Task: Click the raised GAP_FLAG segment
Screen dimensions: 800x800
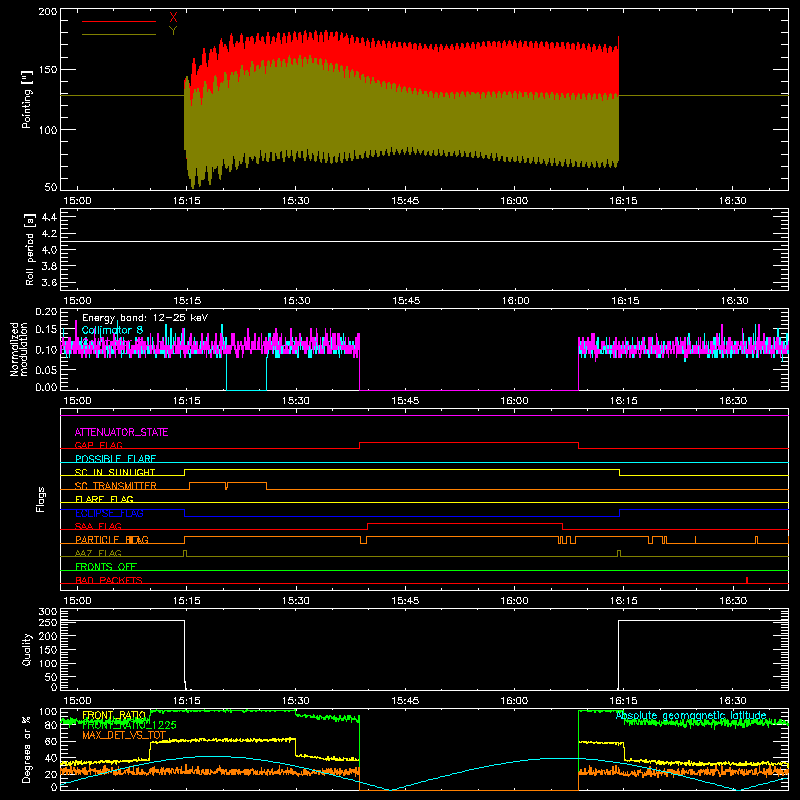Action: tap(469, 443)
